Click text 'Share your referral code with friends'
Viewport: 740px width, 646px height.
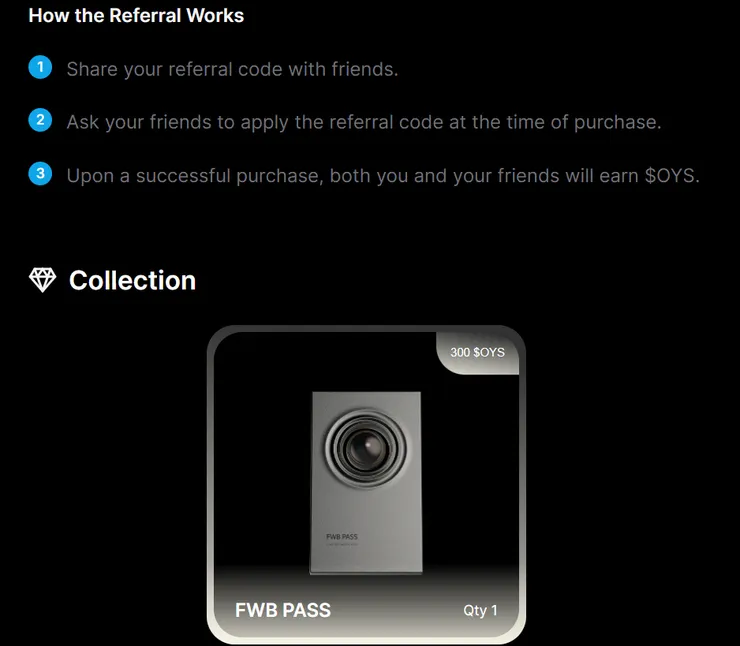click(x=232, y=69)
